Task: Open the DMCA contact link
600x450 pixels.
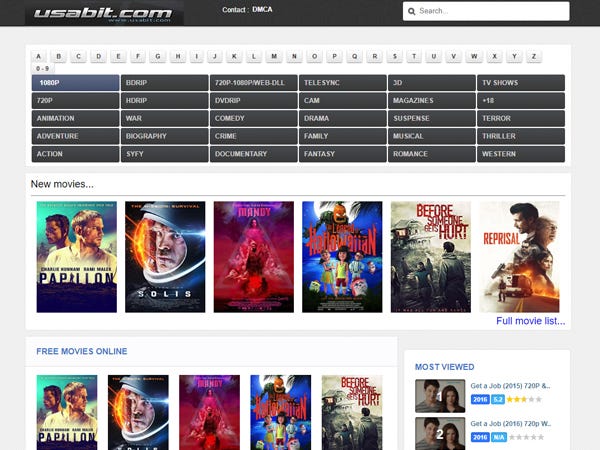Action: (x=262, y=10)
